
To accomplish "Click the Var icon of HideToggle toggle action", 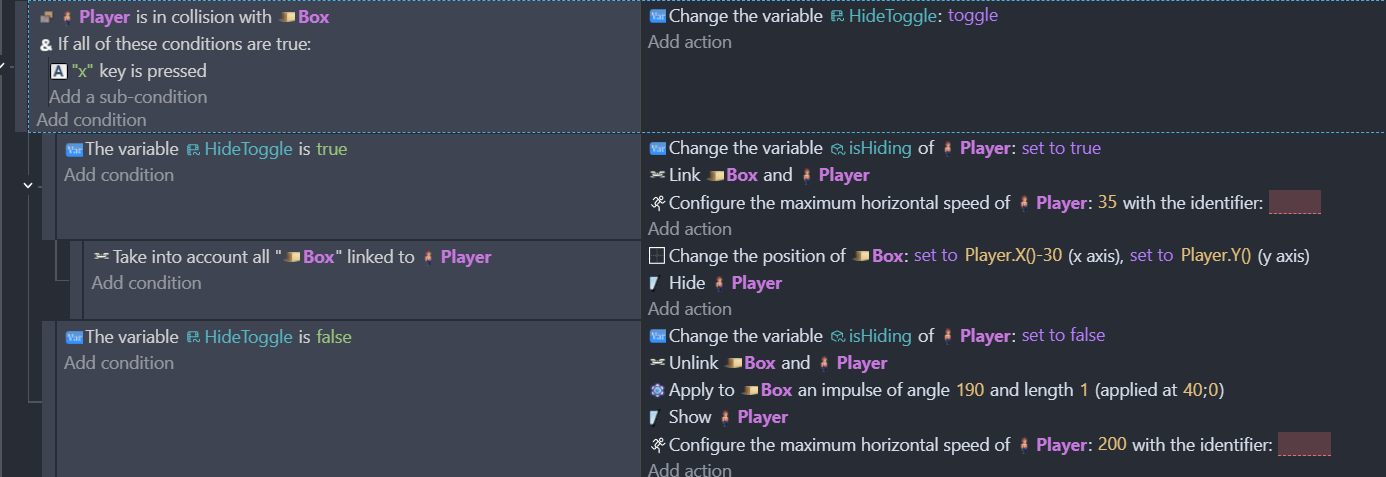I will (657, 16).
